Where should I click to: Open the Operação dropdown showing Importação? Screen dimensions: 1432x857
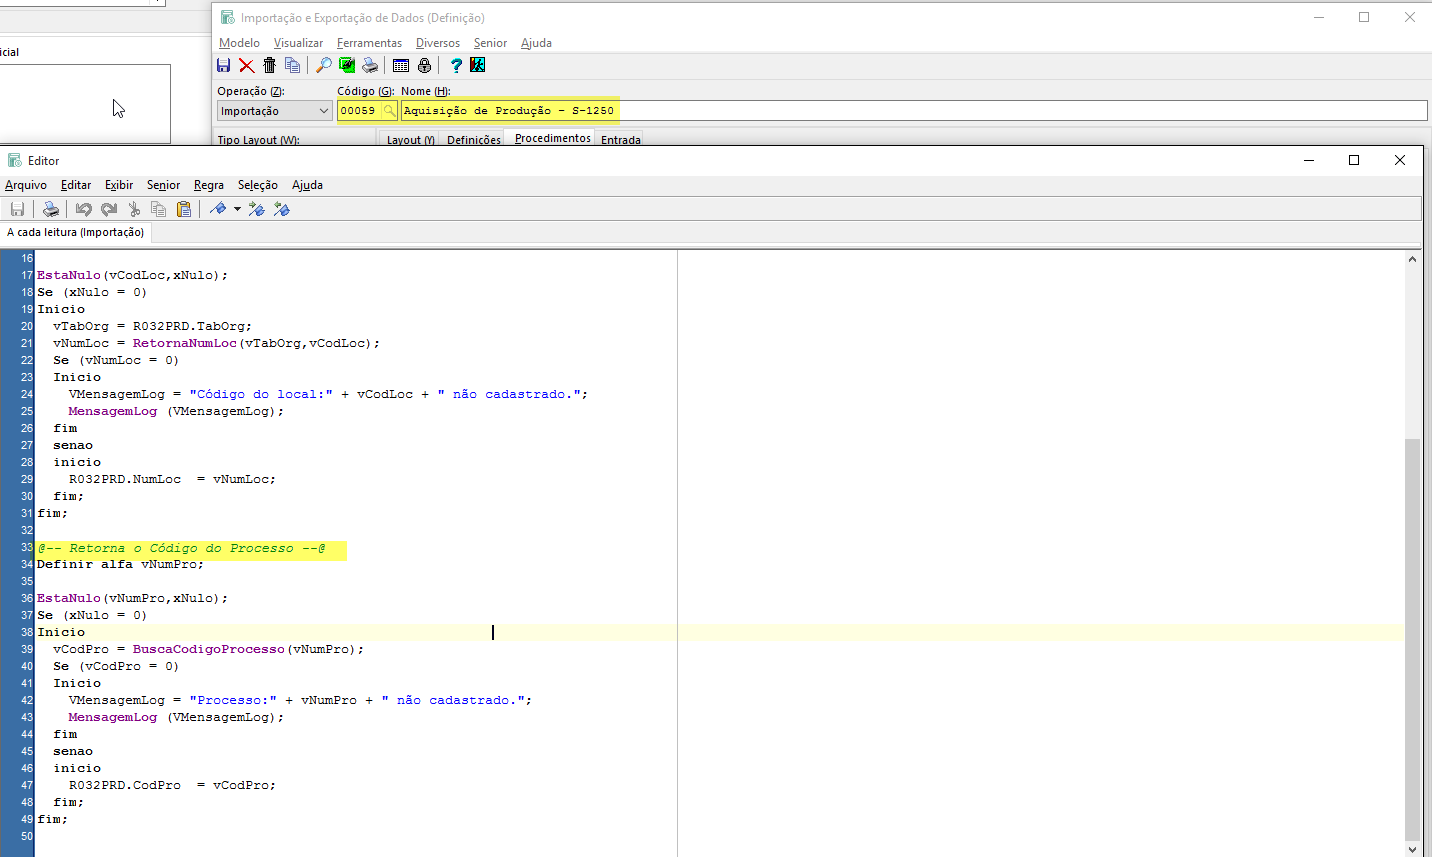[274, 111]
